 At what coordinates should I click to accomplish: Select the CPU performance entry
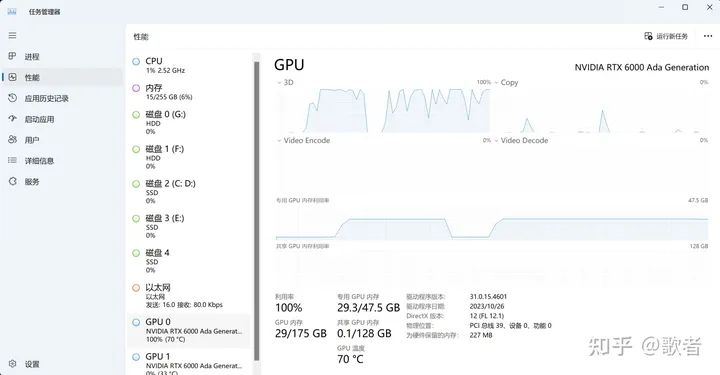[x=189, y=65]
